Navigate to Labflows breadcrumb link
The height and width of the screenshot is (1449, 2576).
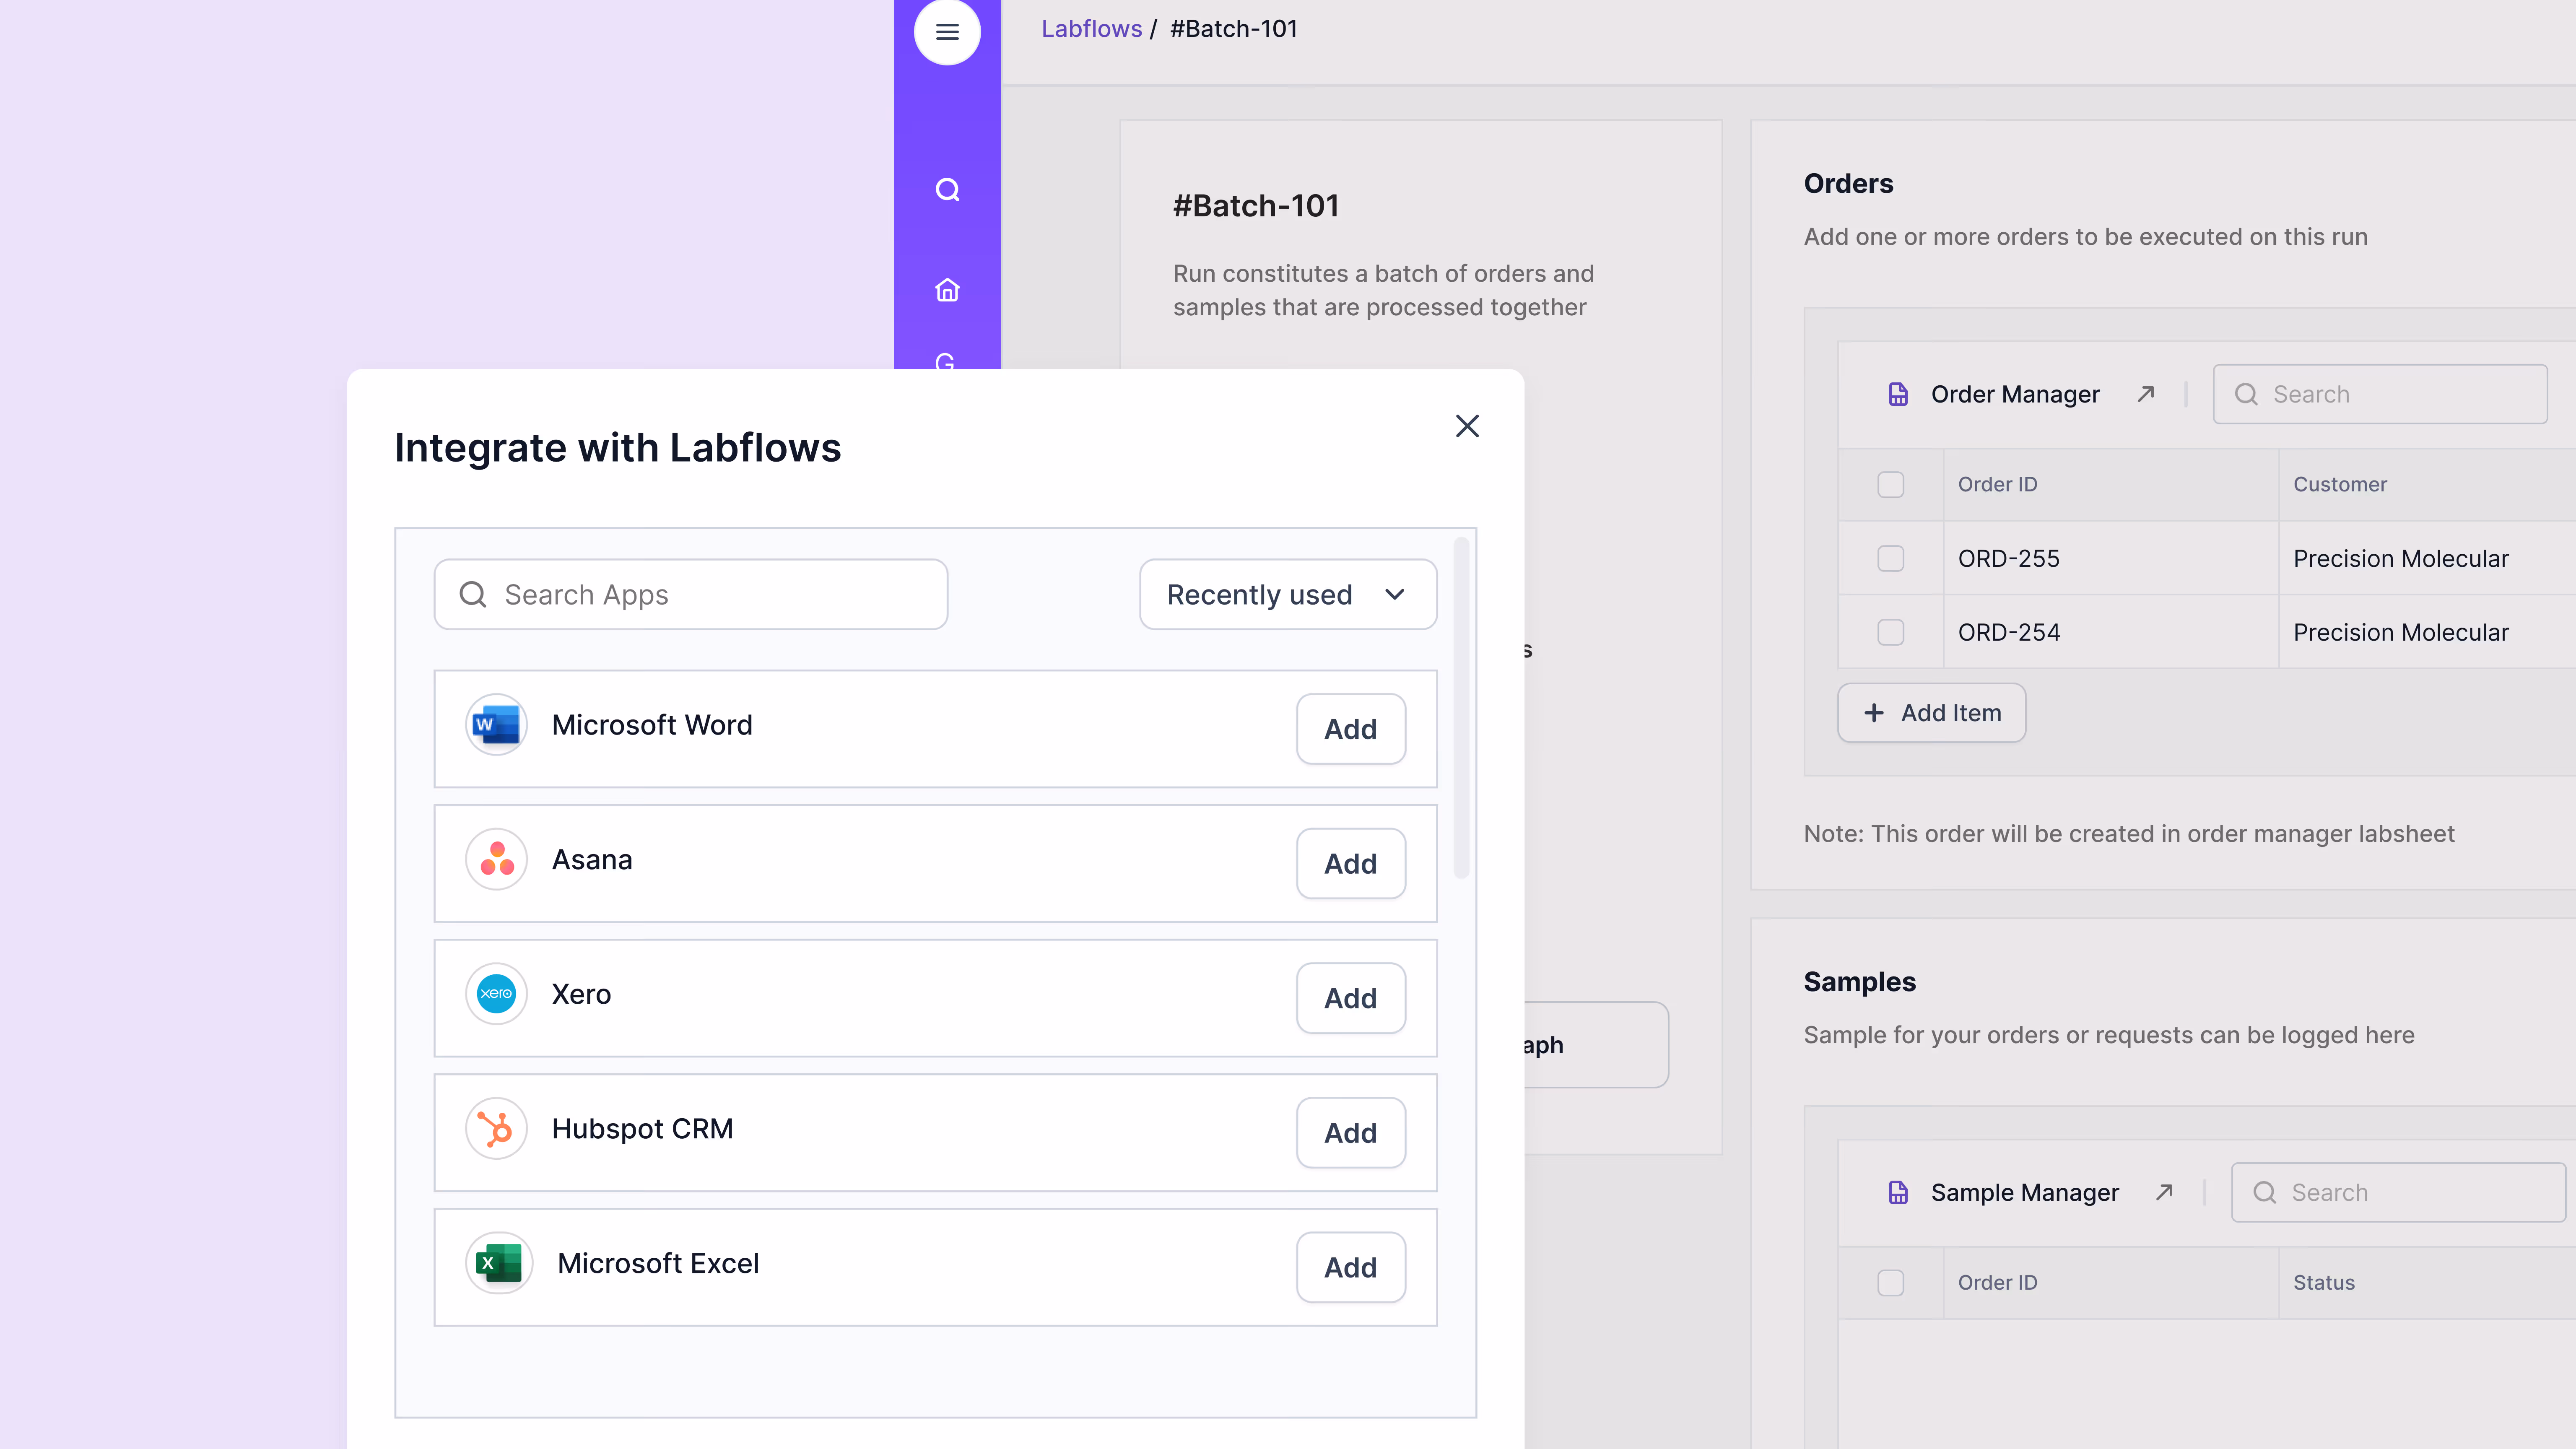pos(1091,28)
